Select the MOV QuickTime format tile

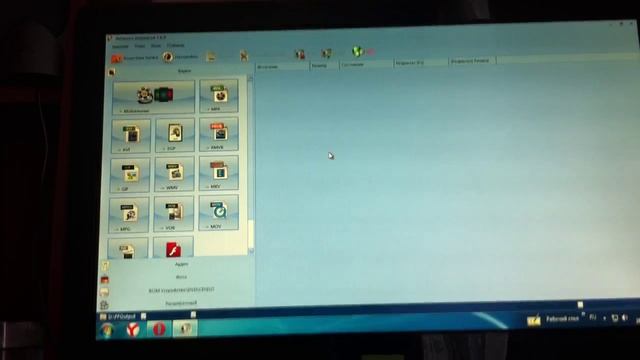(219, 213)
